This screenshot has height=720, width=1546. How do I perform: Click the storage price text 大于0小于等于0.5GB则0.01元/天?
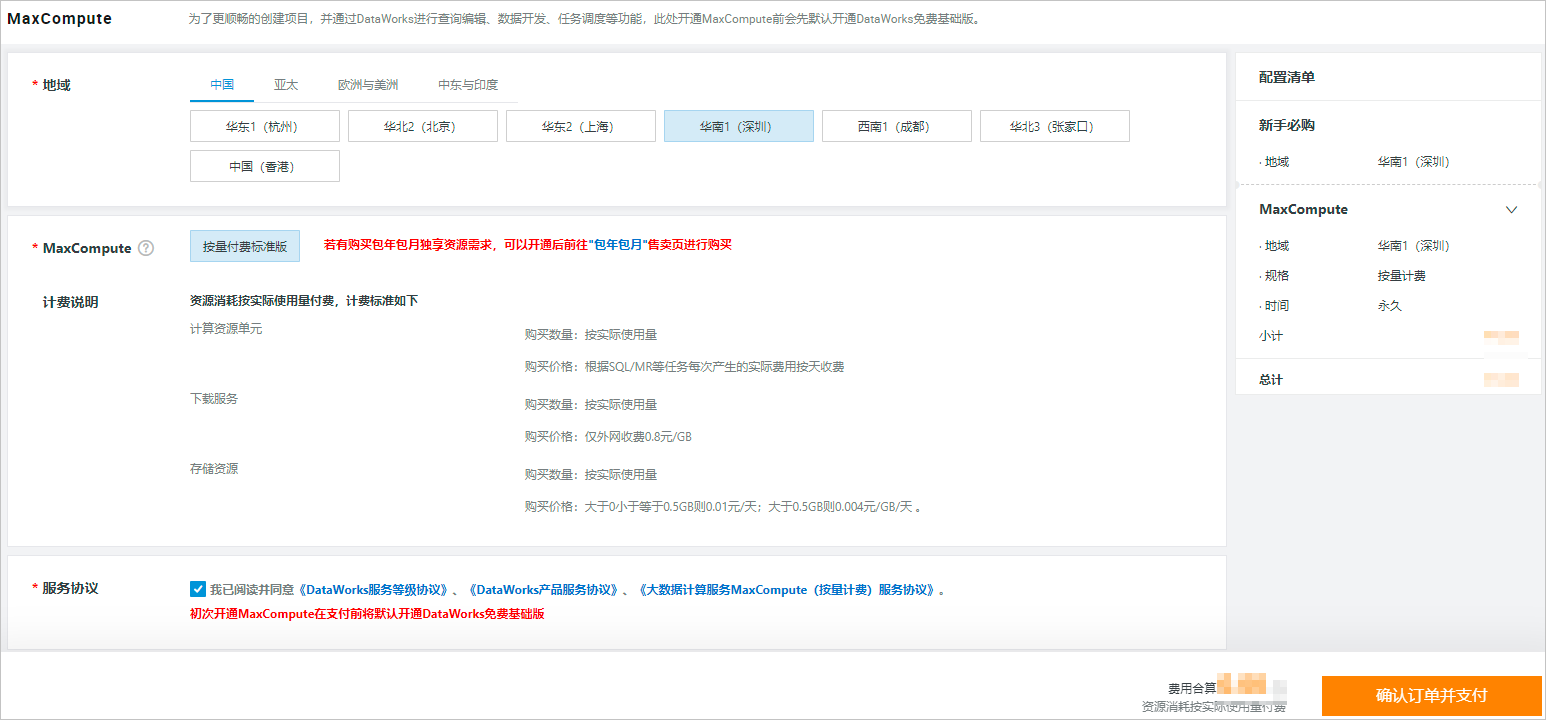pos(673,507)
